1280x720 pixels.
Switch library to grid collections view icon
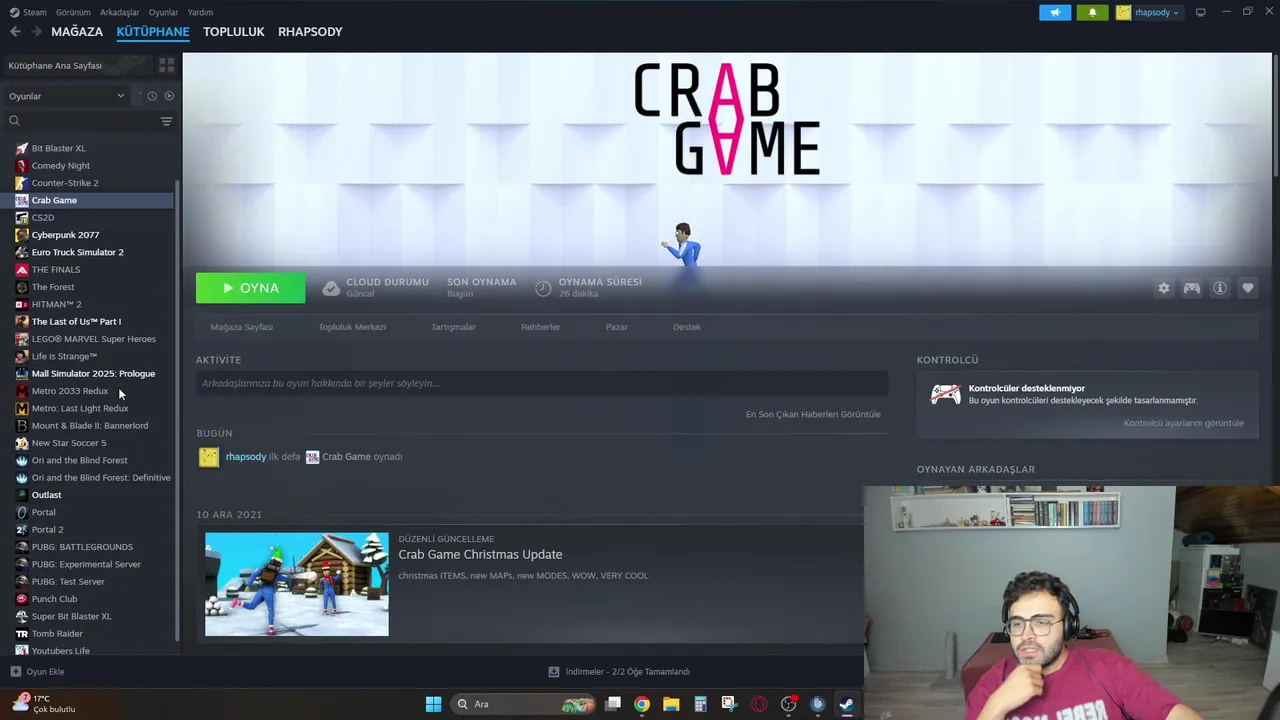point(166,65)
